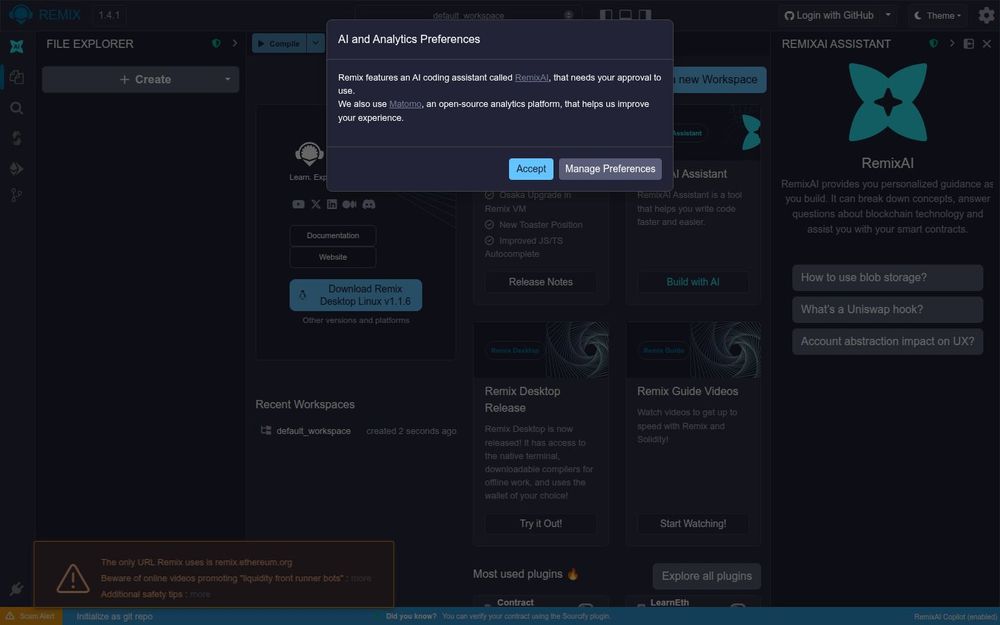Click the Documentation button
The image size is (1000, 625).
click(333, 235)
